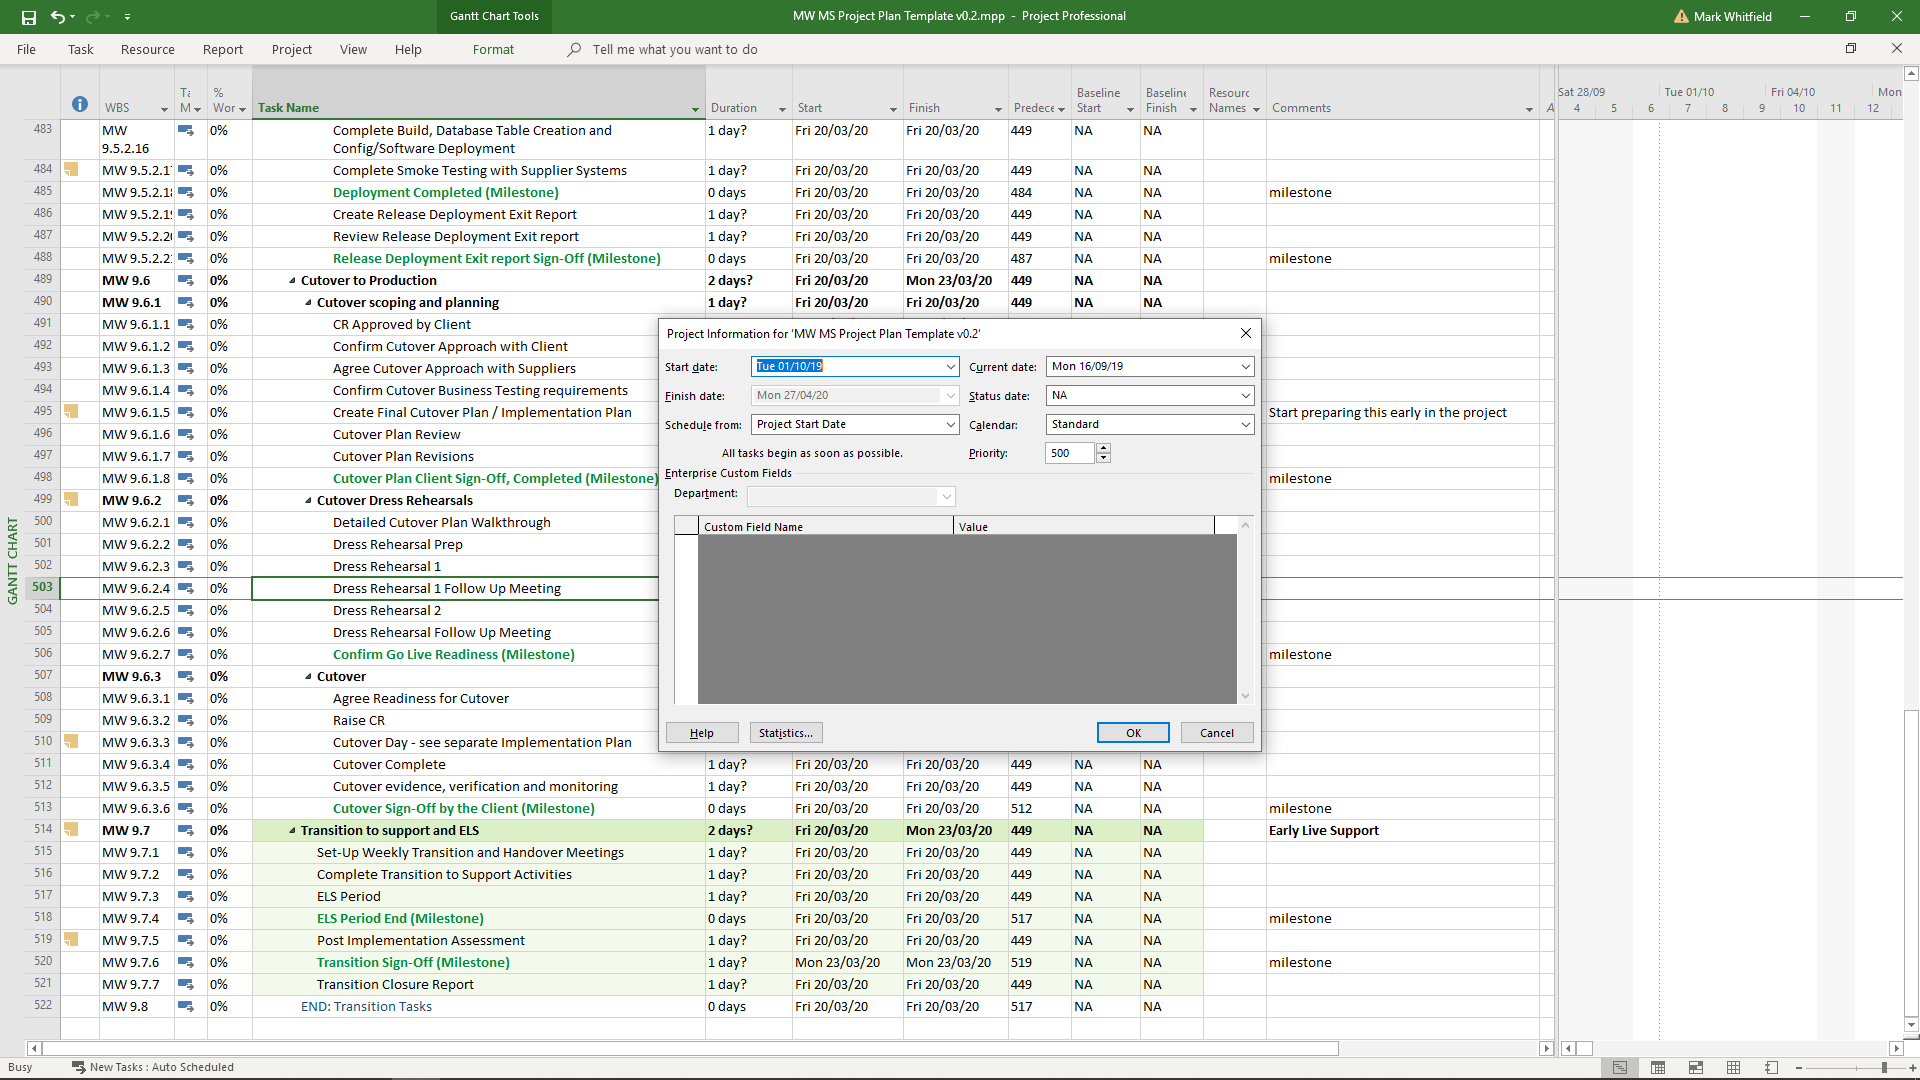1920x1080 pixels.
Task: Click the Undo arrow icon
Action: (x=58, y=17)
